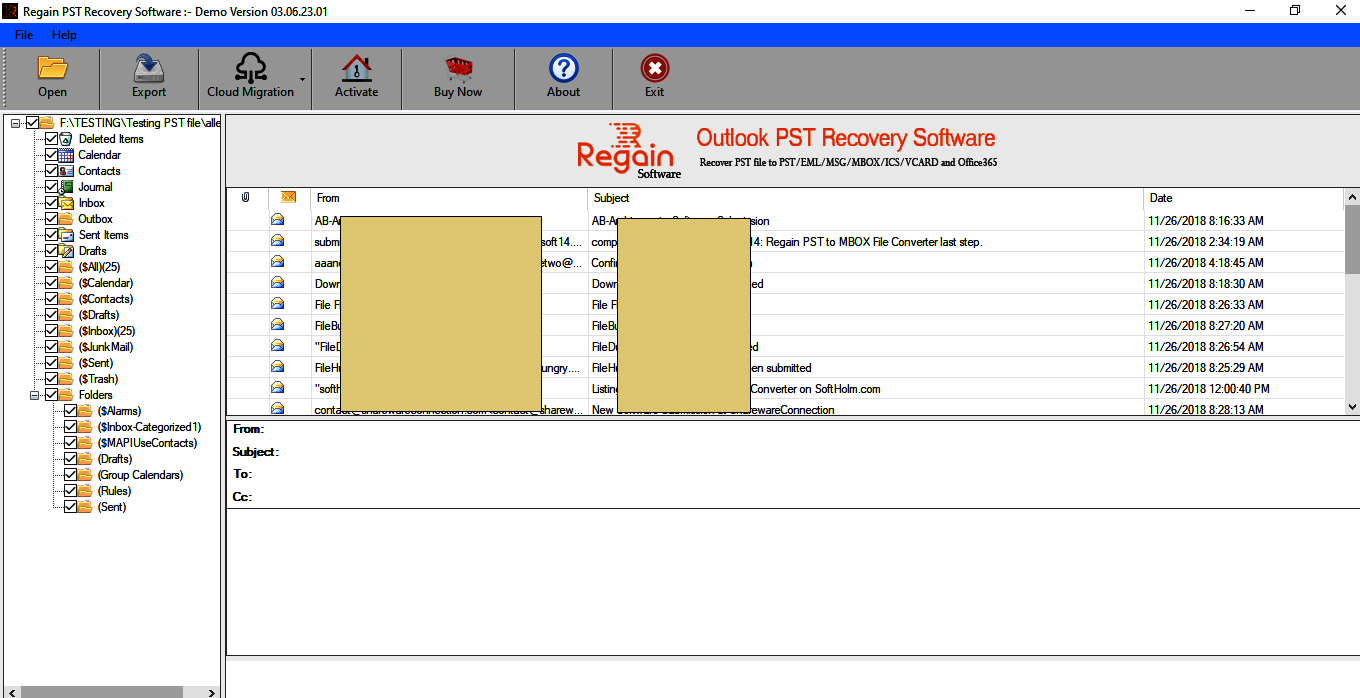Click the About question mark icon
1360x698 pixels.
(564, 68)
